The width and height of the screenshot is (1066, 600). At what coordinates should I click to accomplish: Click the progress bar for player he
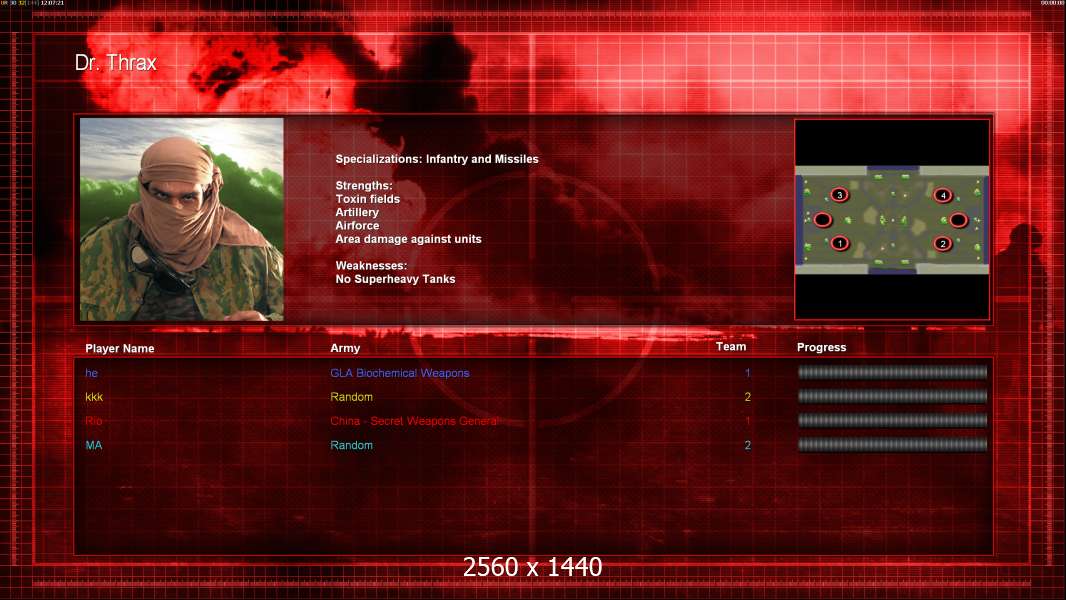pyautogui.click(x=892, y=372)
